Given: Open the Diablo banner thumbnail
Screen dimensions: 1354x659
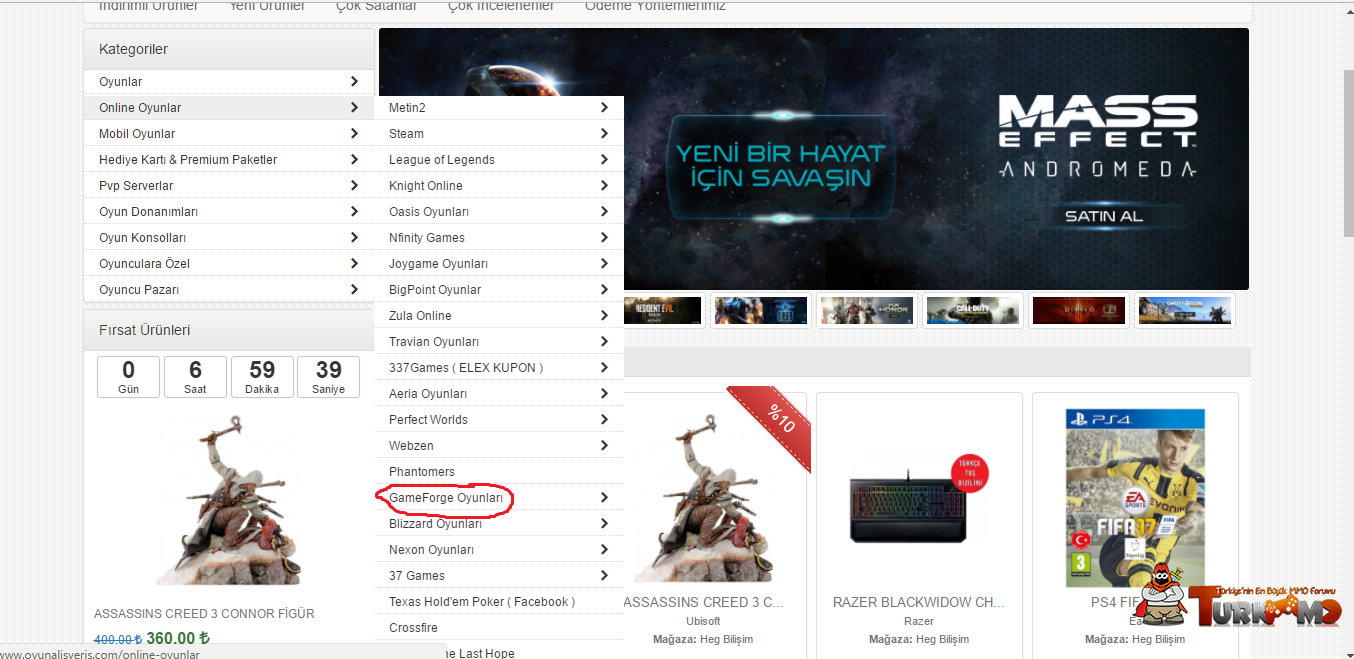Looking at the screenshot, I should click(x=1078, y=310).
